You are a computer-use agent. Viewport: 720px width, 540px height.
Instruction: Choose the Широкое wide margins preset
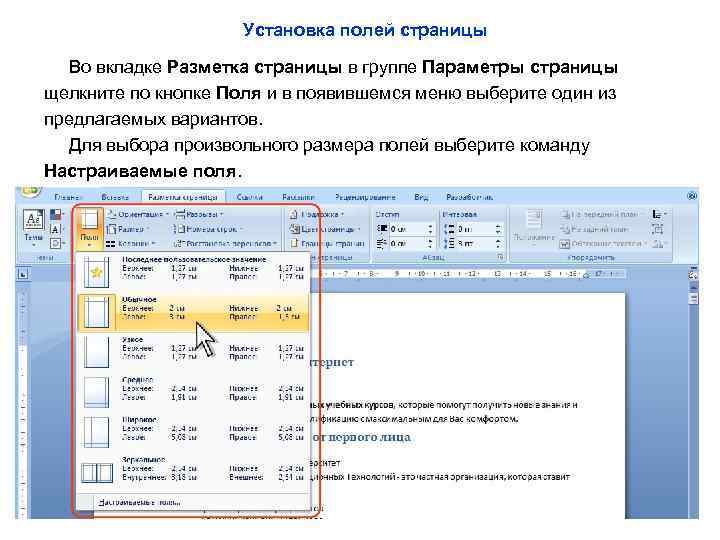[x=193, y=432]
